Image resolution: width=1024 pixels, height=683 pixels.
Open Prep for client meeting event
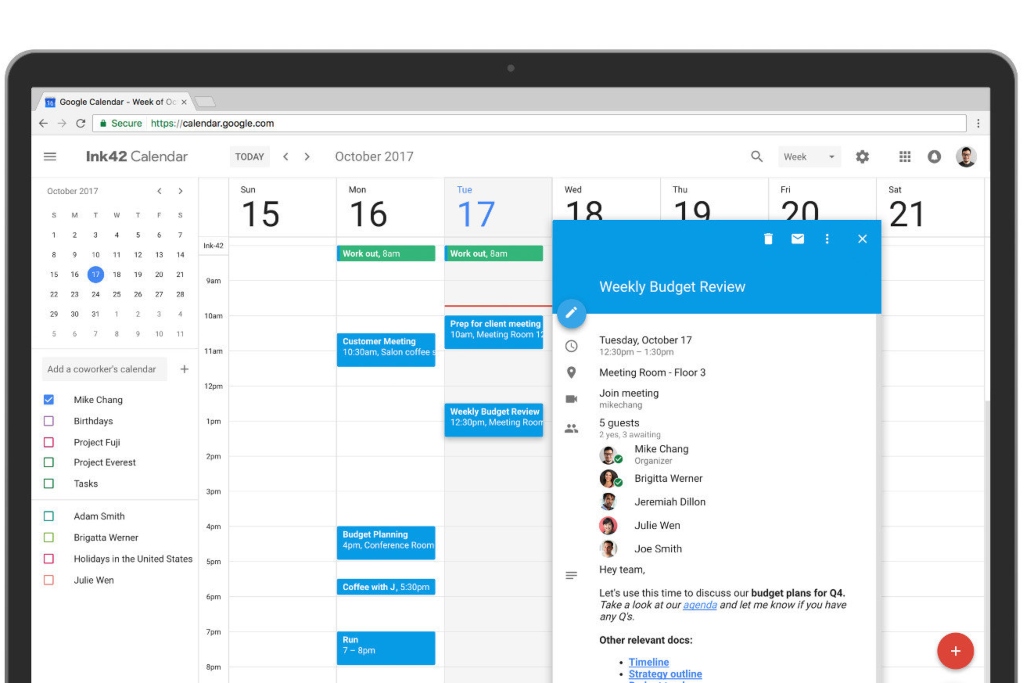[x=494, y=332]
